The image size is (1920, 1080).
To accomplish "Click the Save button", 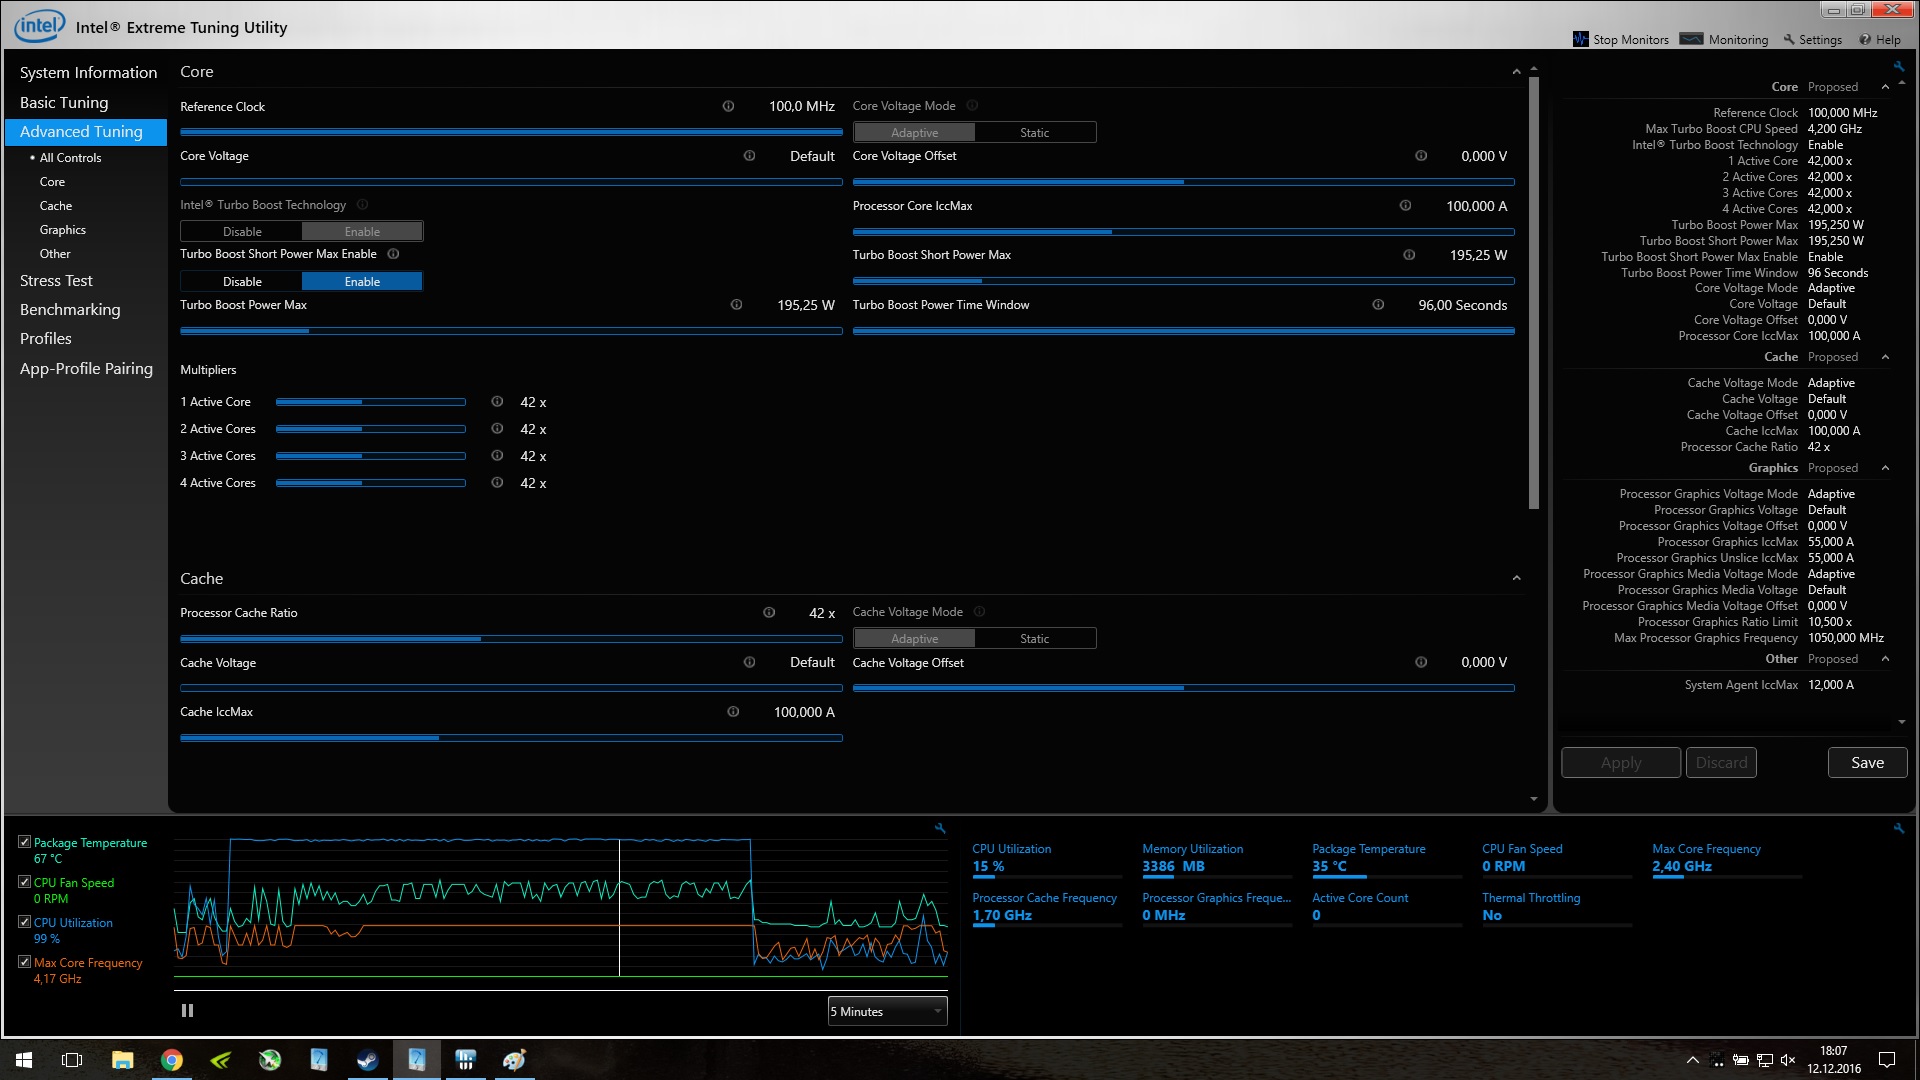I will 1867,762.
